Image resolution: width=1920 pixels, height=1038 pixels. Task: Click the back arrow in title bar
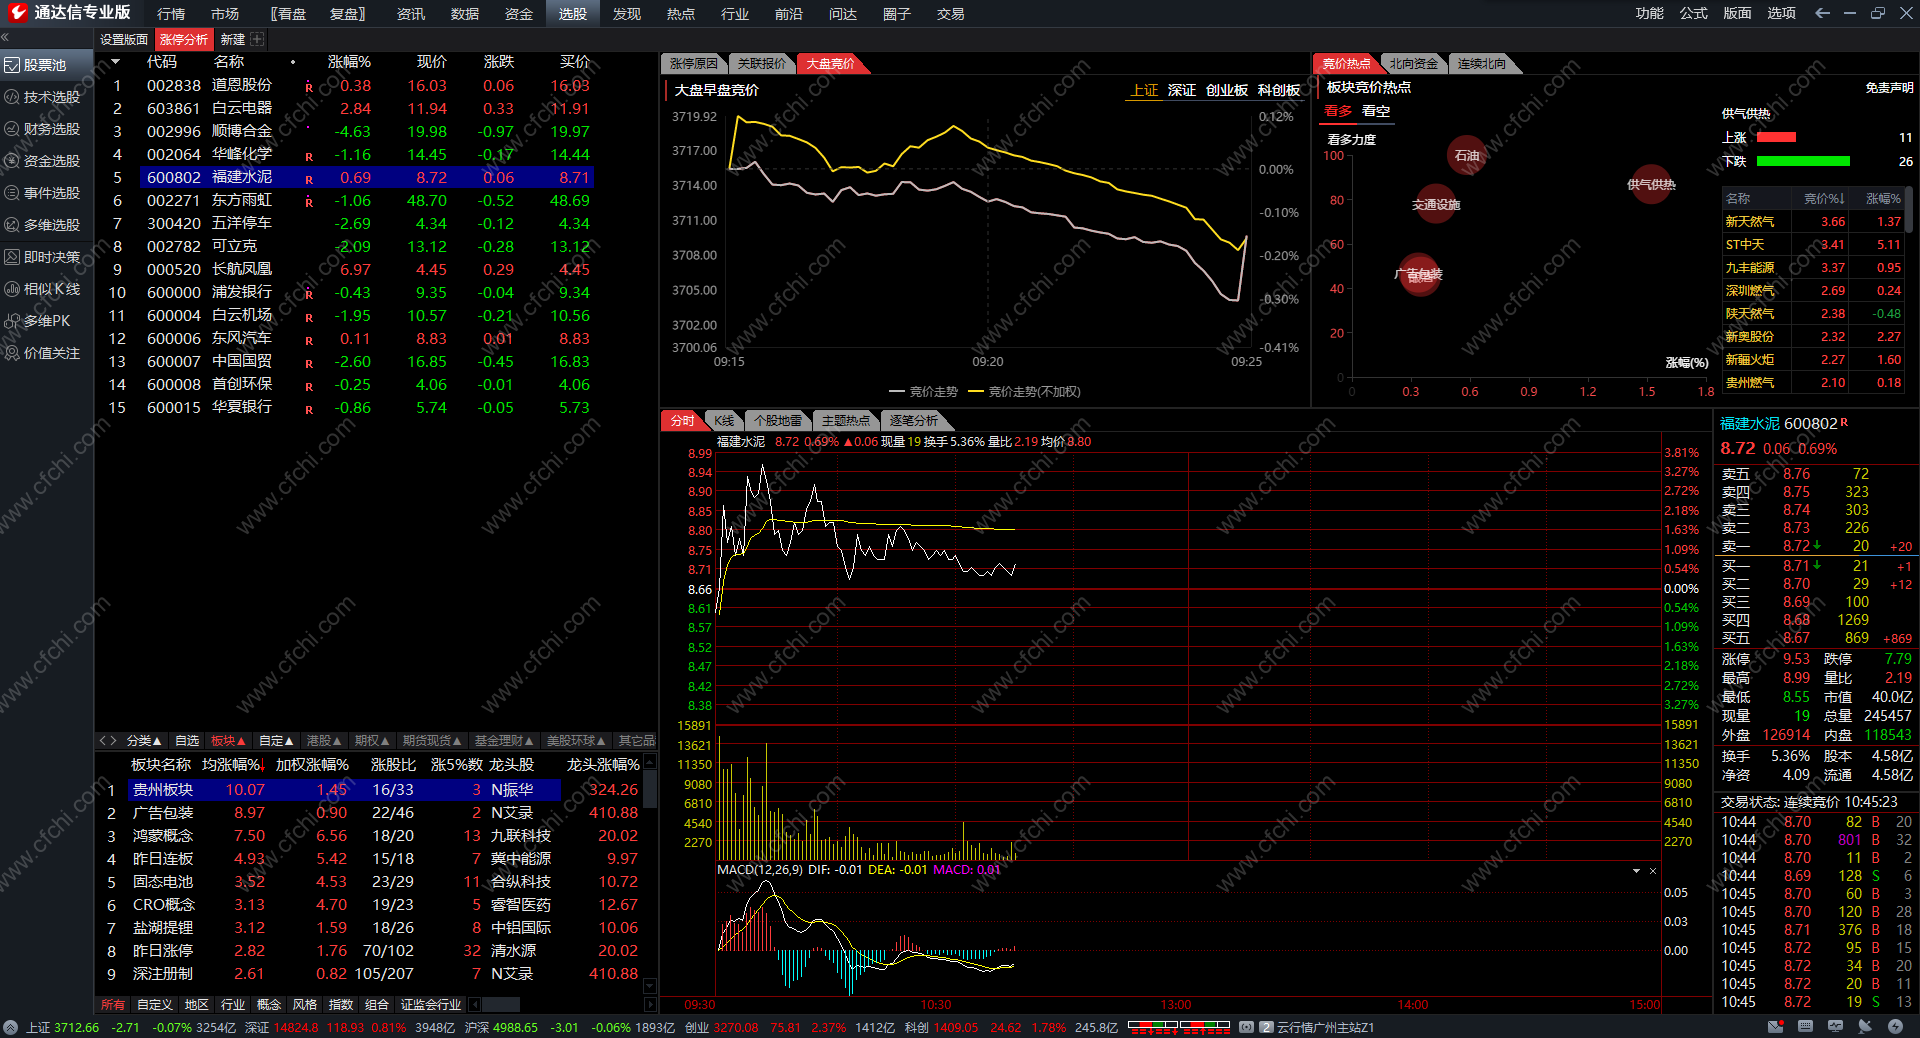pos(1822,13)
